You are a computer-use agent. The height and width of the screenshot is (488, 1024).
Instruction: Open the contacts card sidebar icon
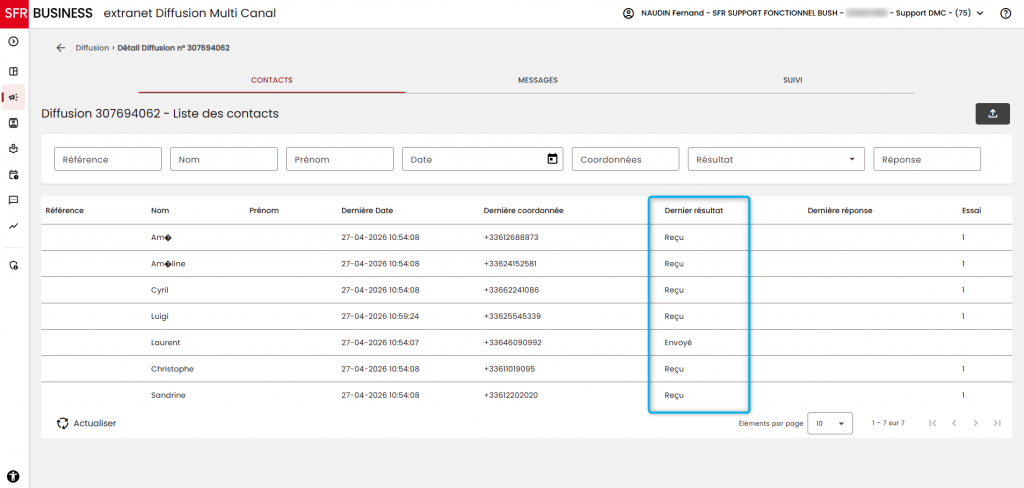click(13, 123)
